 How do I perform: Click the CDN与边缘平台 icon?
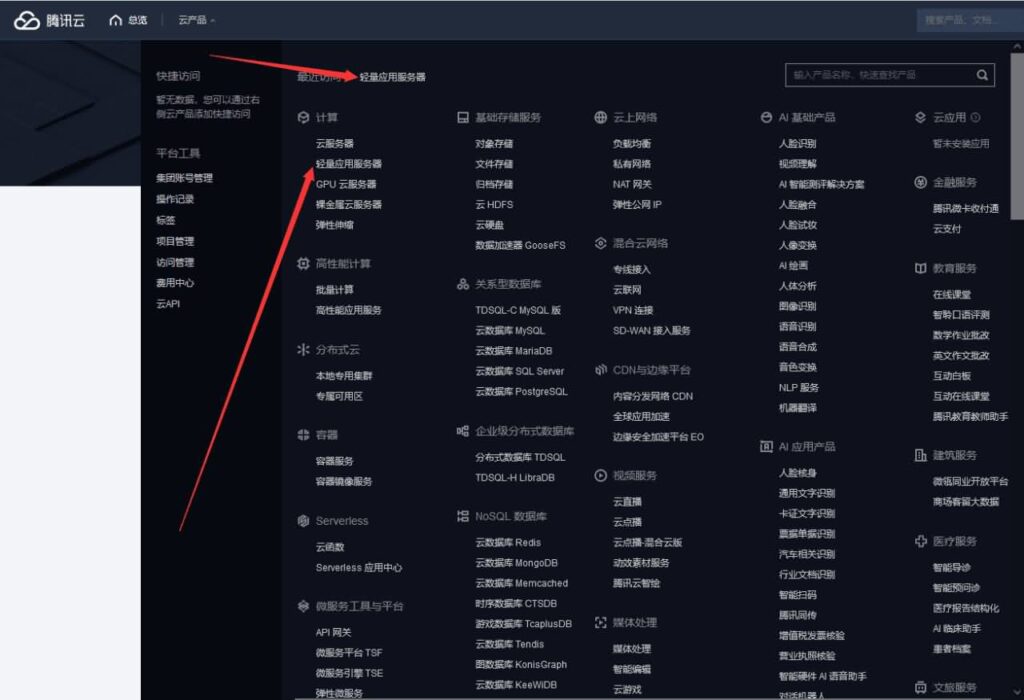600,370
